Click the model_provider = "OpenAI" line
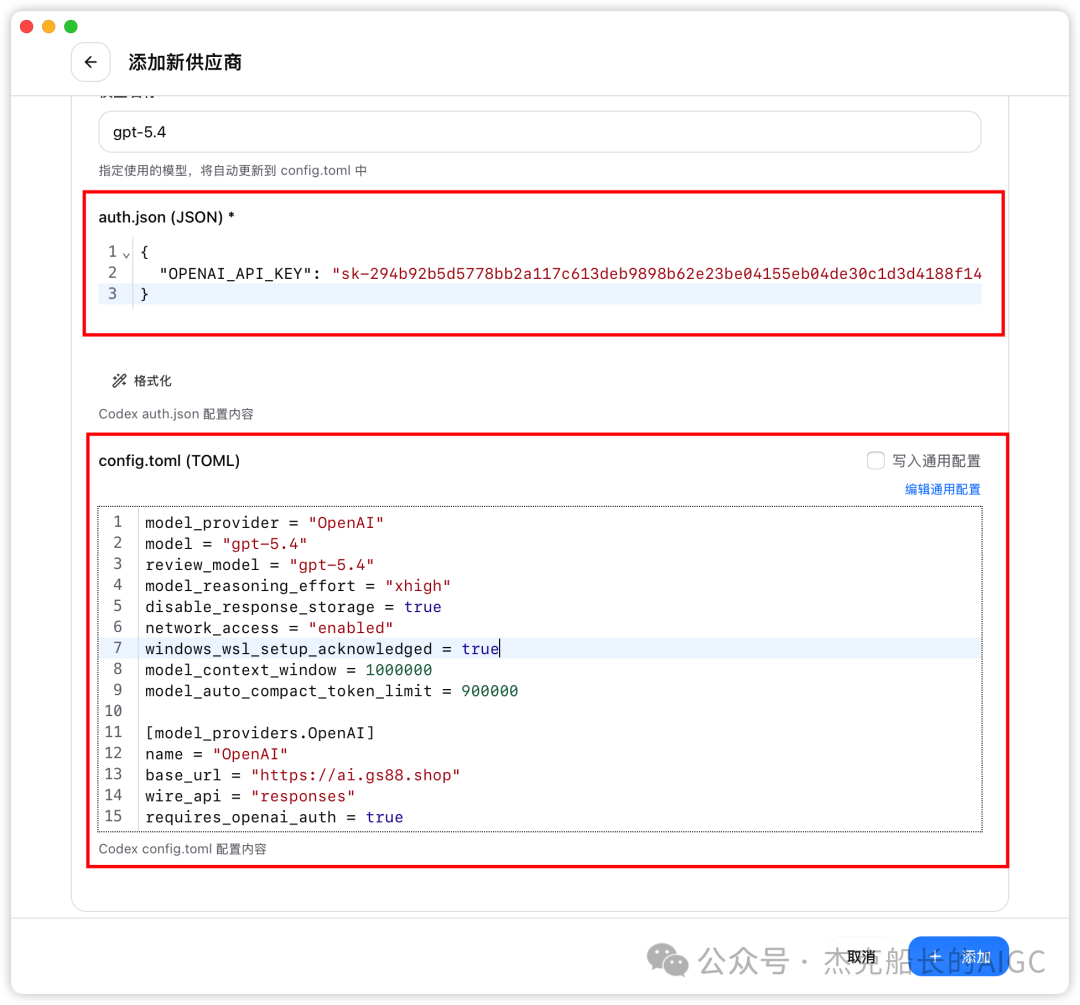Screen dimensions: 1080x1005 [264, 523]
